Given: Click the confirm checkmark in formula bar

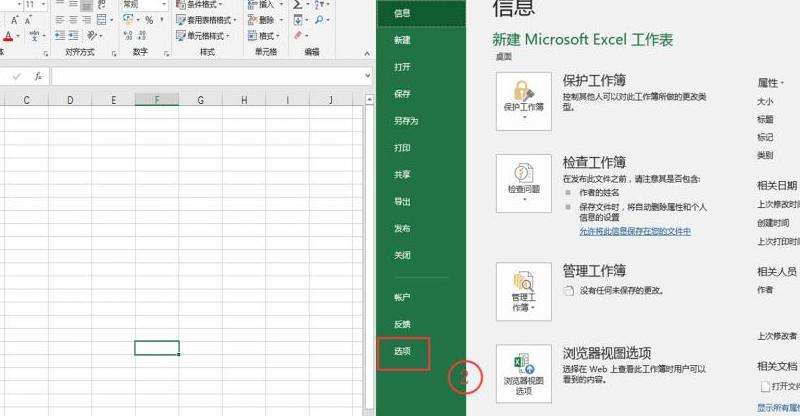Looking at the screenshot, I should [x=17, y=77].
